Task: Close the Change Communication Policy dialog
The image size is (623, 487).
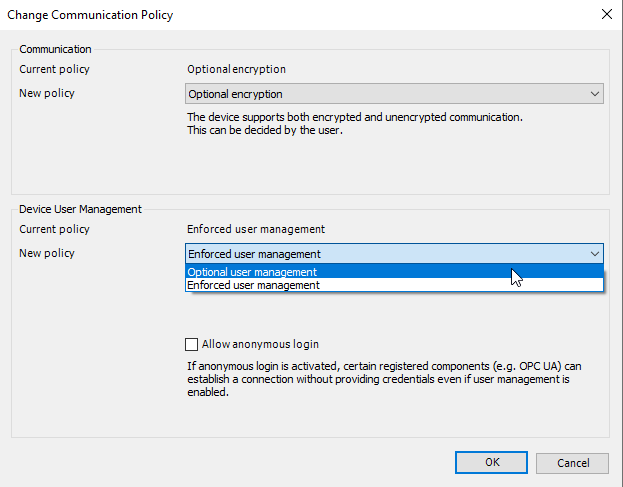Action: (606, 14)
